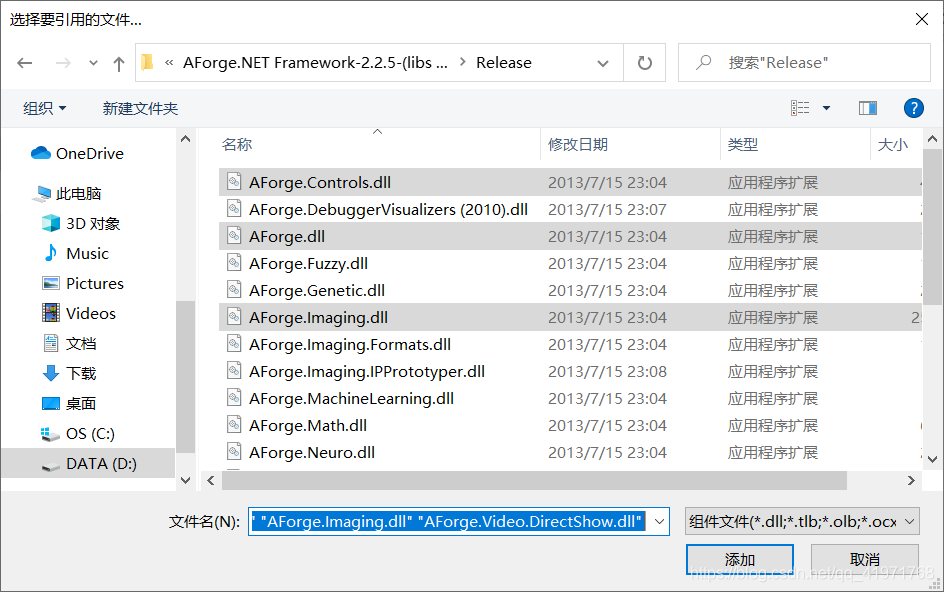The width and height of the screenshot is (944, 592).
Task: Click the 文件名 input field
Action: pyautogui.click(x=449, y=522)
